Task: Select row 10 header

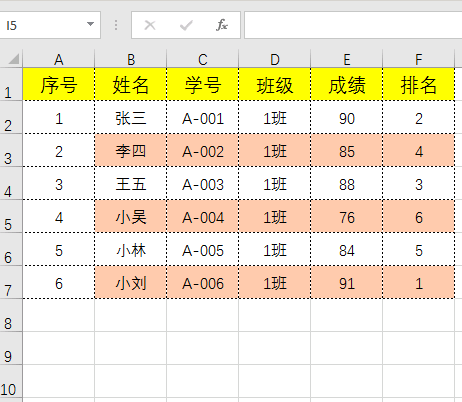Action: (x=11, y=381)
